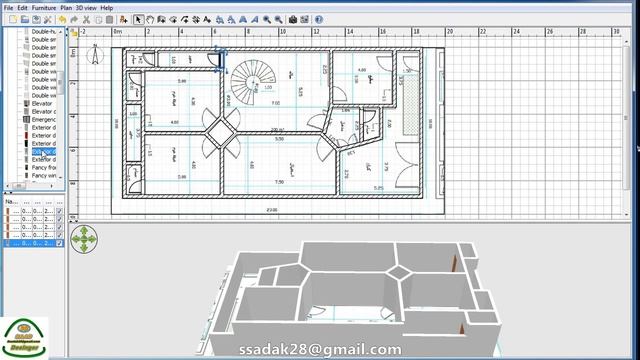The image size is (640, 360).
Task: Activate the Select arrow tool
Action: point(138,20)
